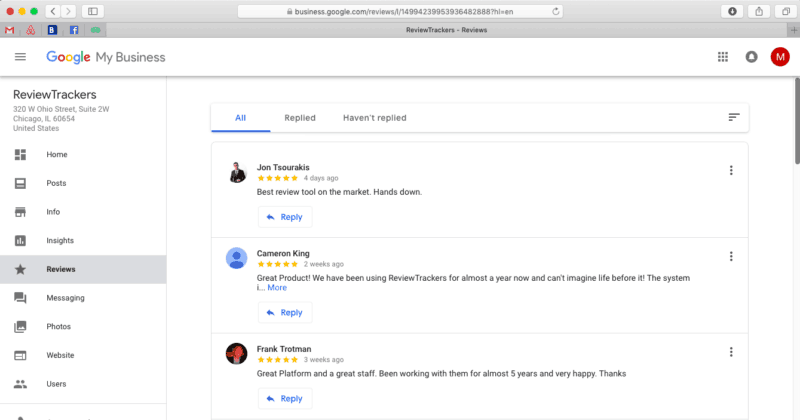The height and width of the screenshot is (420, 800).
Task: Click the "320 W Ohio Street" address
Action: click(61, 109)
